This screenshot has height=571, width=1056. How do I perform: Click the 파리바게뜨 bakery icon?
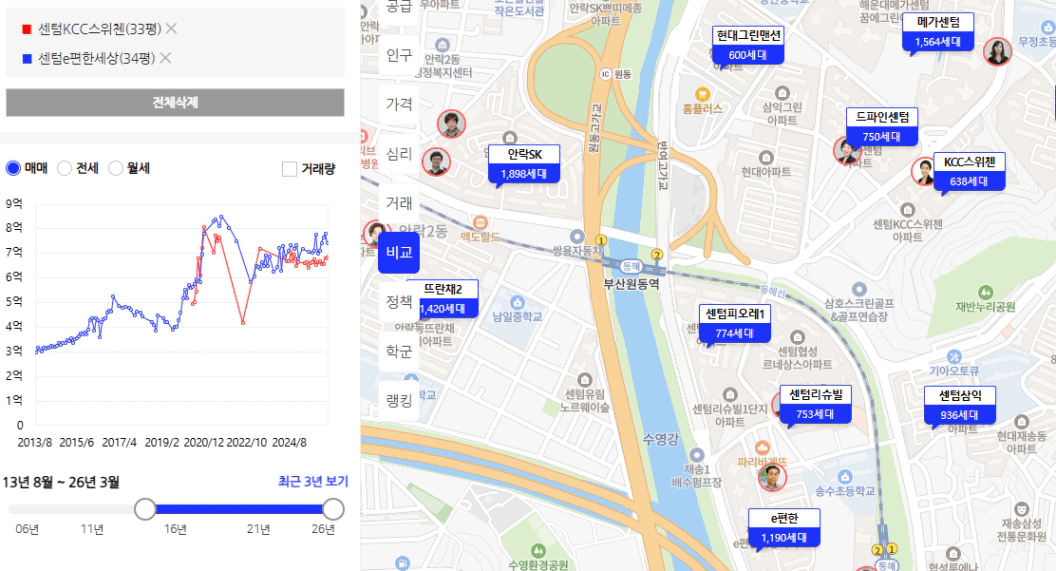click(762, 447)
